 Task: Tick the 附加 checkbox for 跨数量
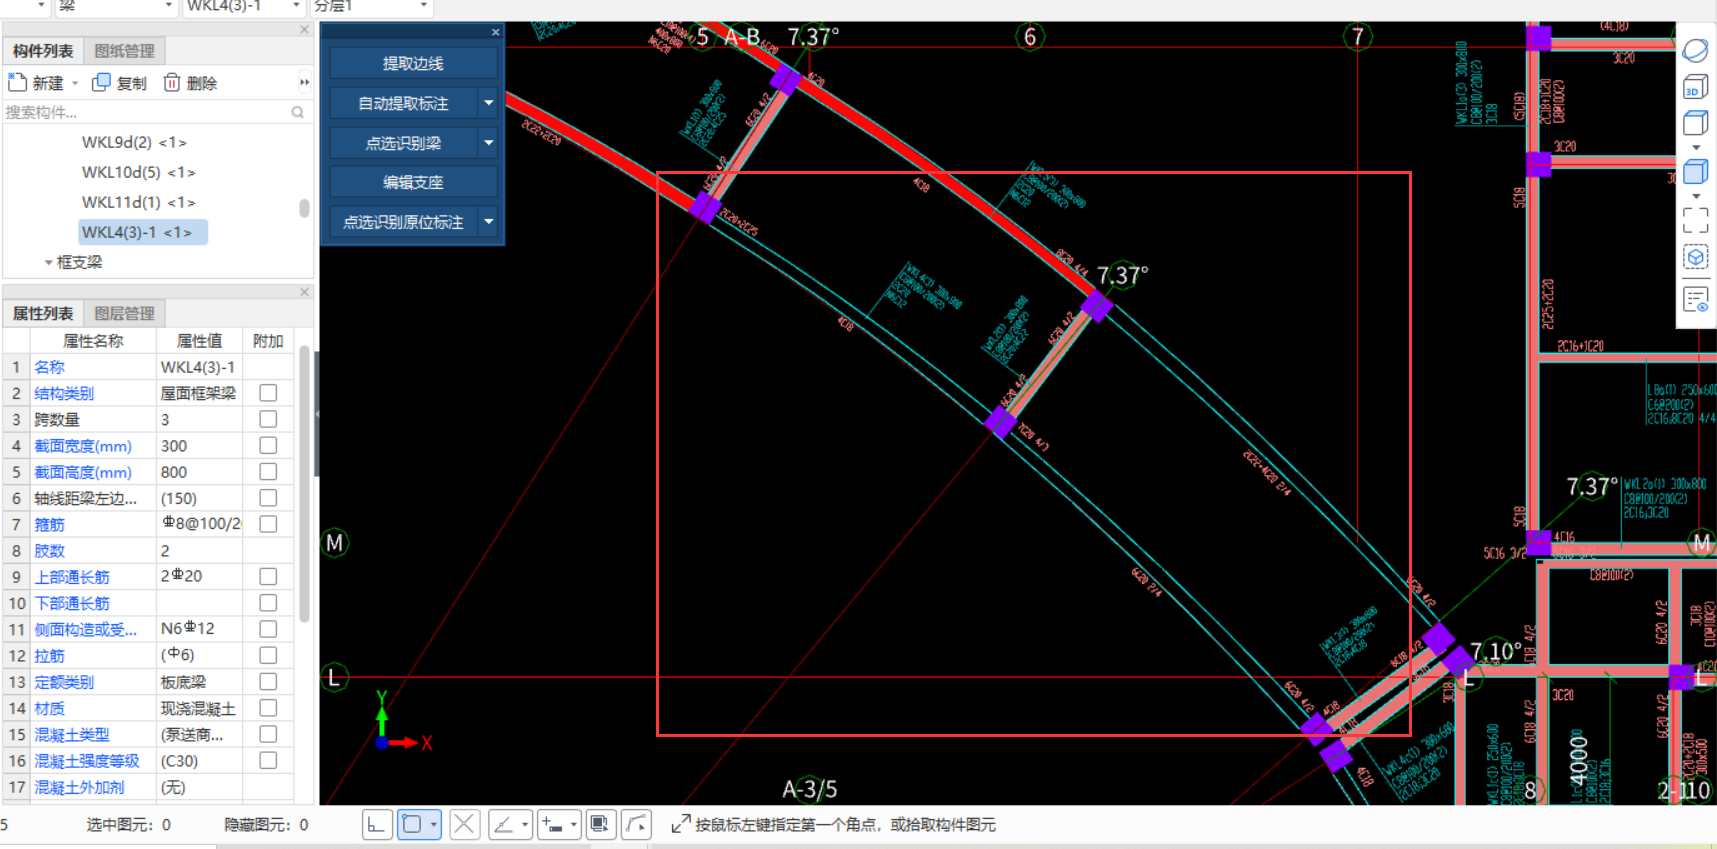pyautogui.click(x=268, y=419)
